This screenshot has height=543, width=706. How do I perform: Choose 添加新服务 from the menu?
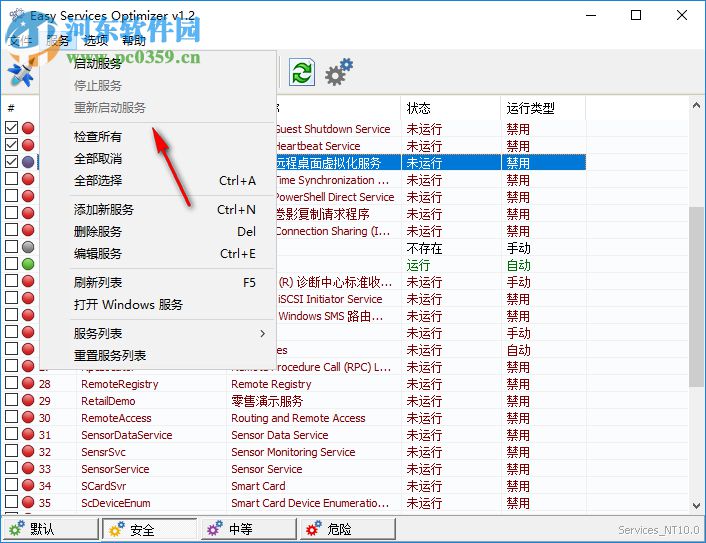158,209
